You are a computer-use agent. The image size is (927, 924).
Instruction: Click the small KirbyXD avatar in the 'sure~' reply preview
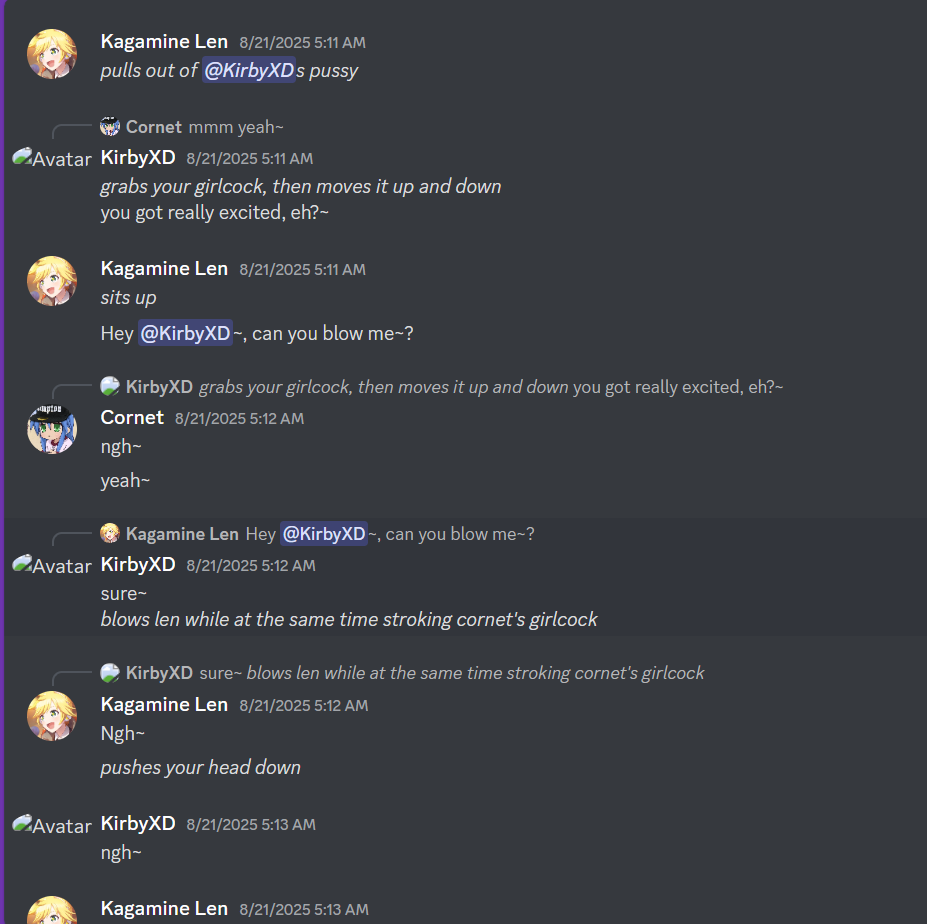(x=110, y=673)
